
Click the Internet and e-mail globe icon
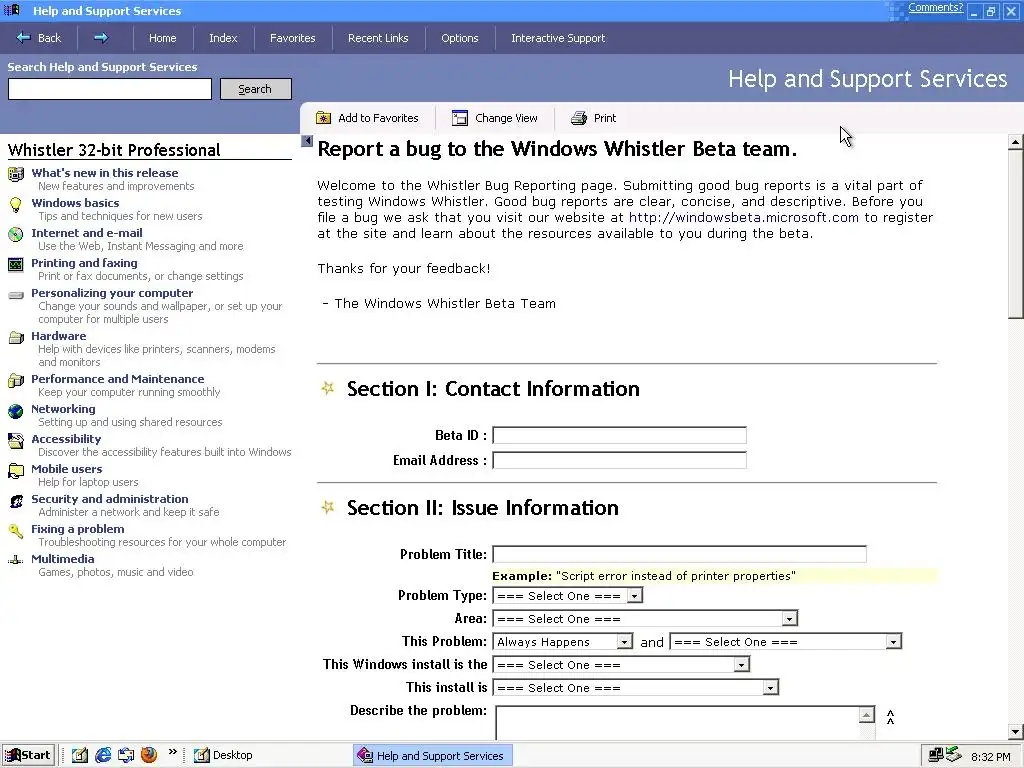pyautogui.click(x=16, y=234)
